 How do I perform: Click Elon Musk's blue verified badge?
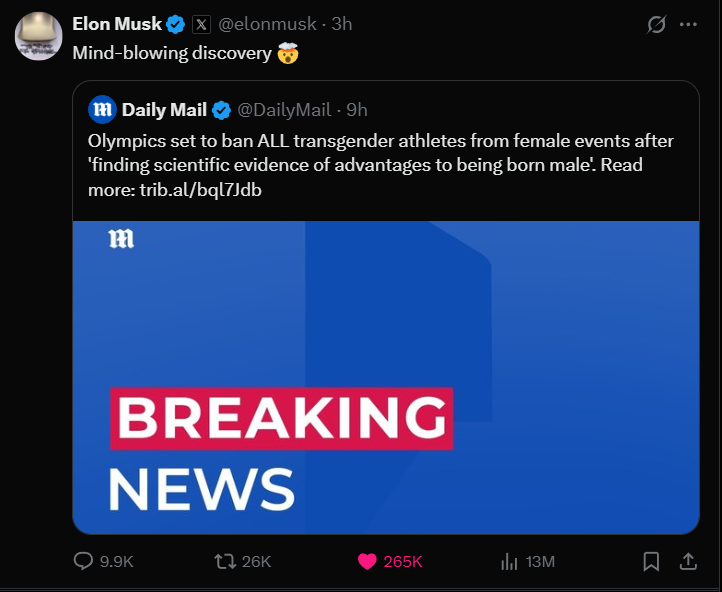[175, 24]
